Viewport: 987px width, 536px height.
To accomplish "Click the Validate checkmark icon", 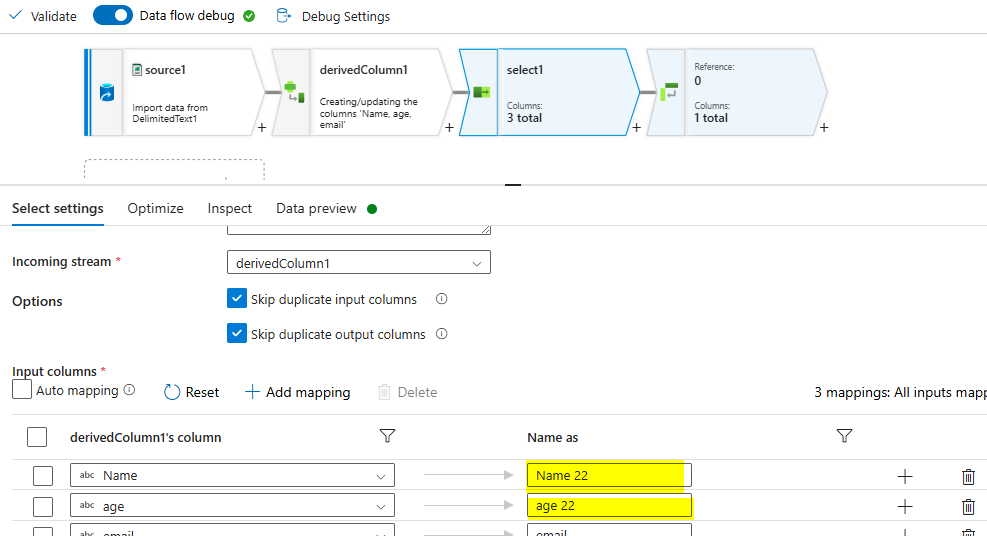I will (15, 15).
